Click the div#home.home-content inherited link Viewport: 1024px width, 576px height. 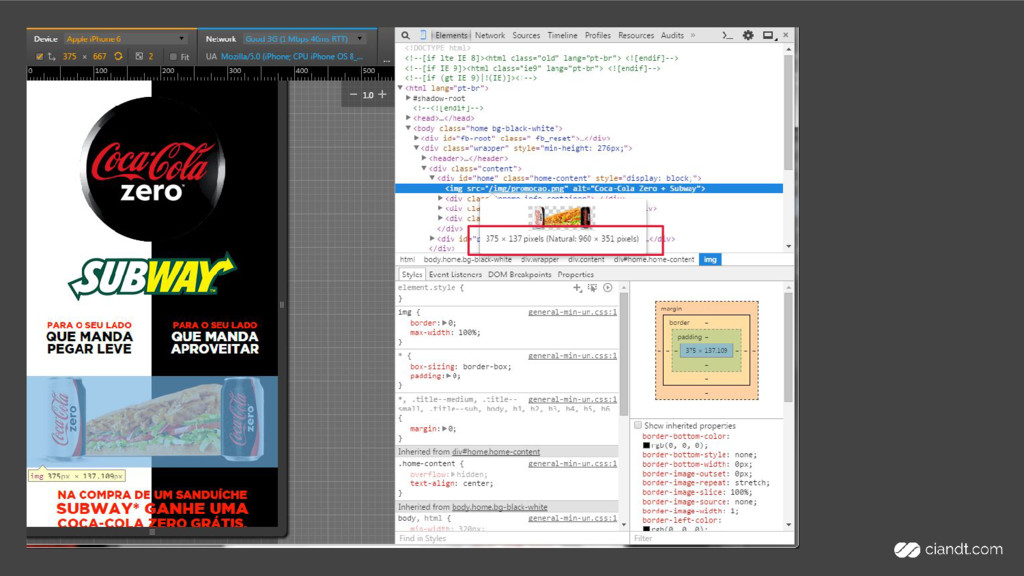point(496,452)
